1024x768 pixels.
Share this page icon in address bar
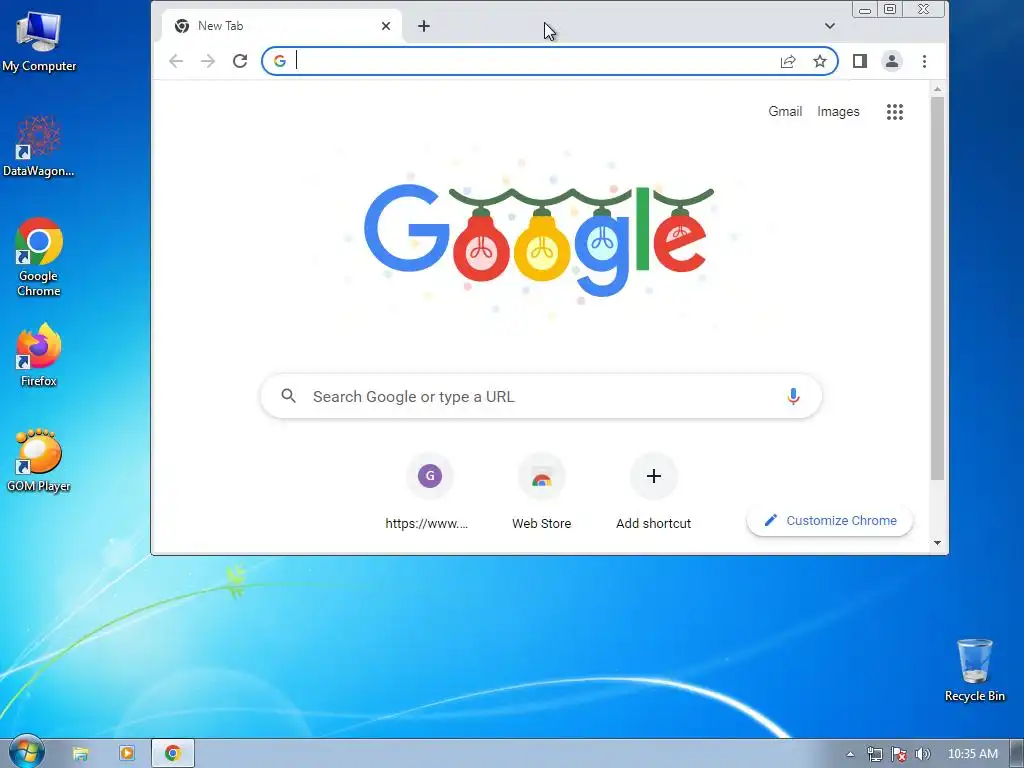click(788, 61)
